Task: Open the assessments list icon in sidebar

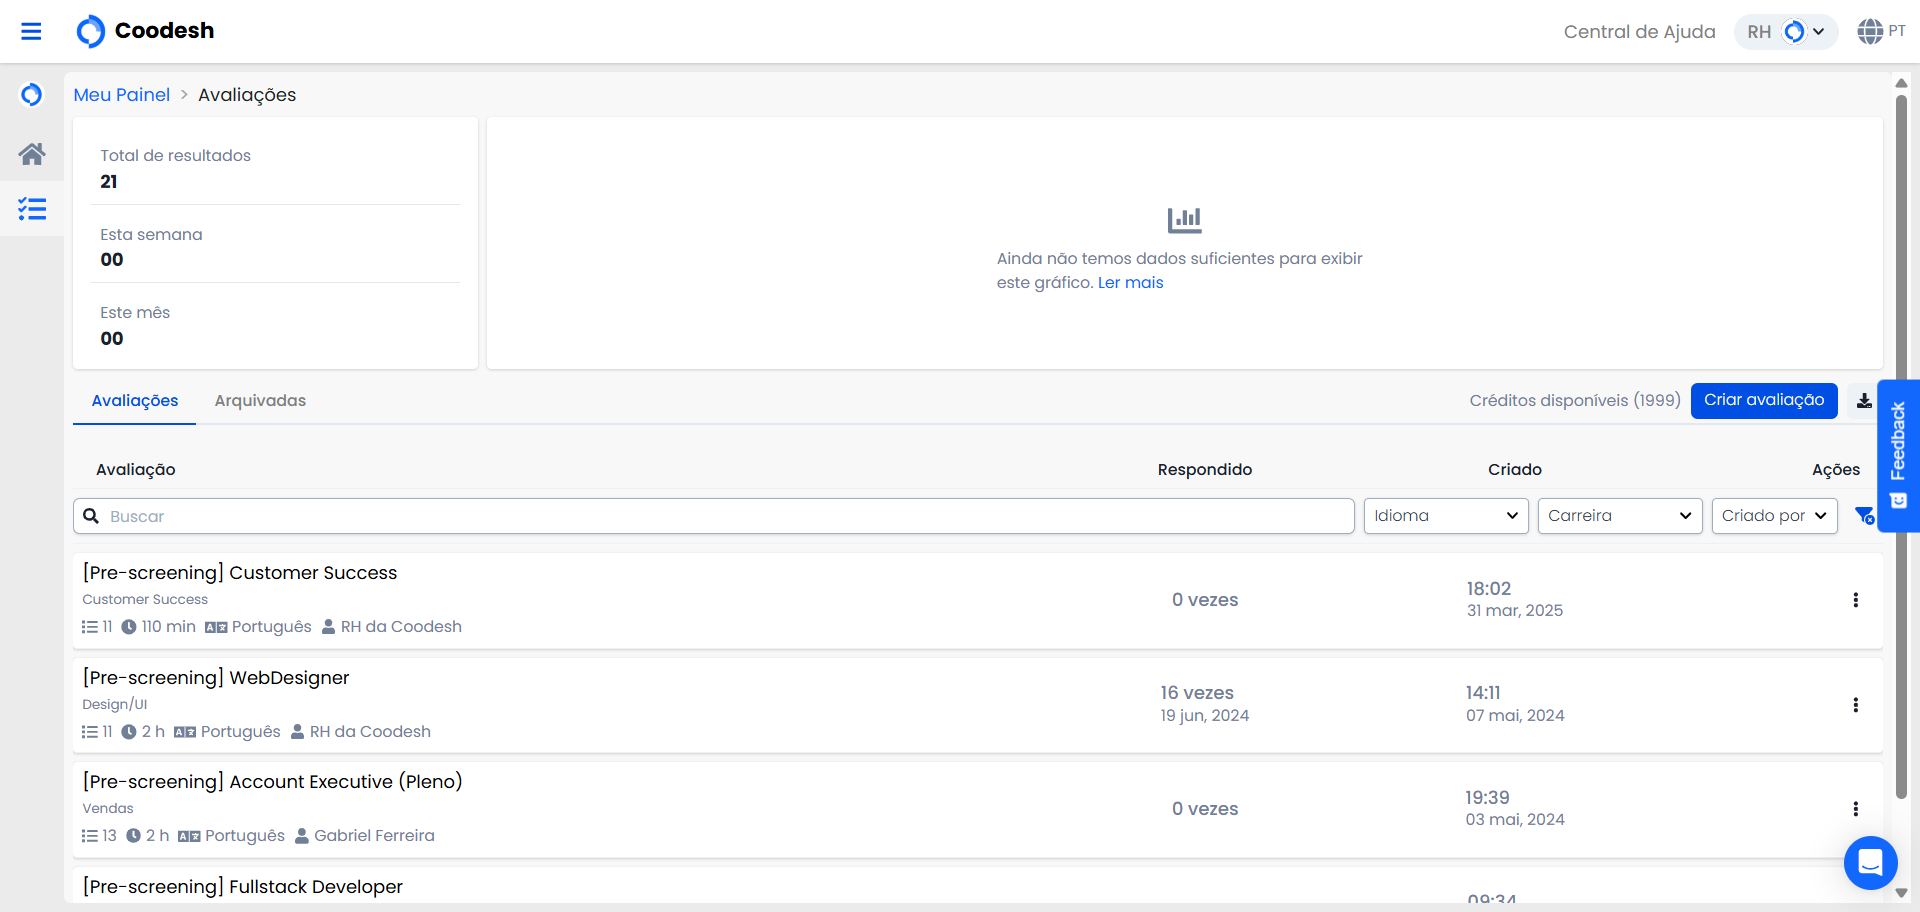Action: point(32,209)
